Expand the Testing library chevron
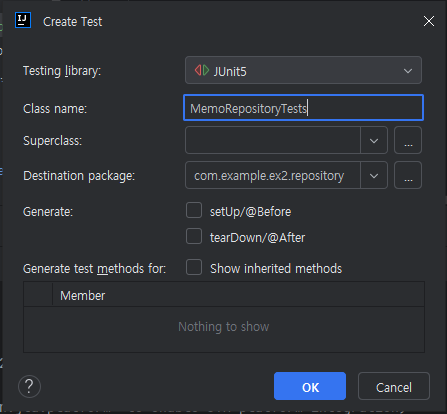Image resolution: width=447 pixels, height=414 pixels. (408, 71)
